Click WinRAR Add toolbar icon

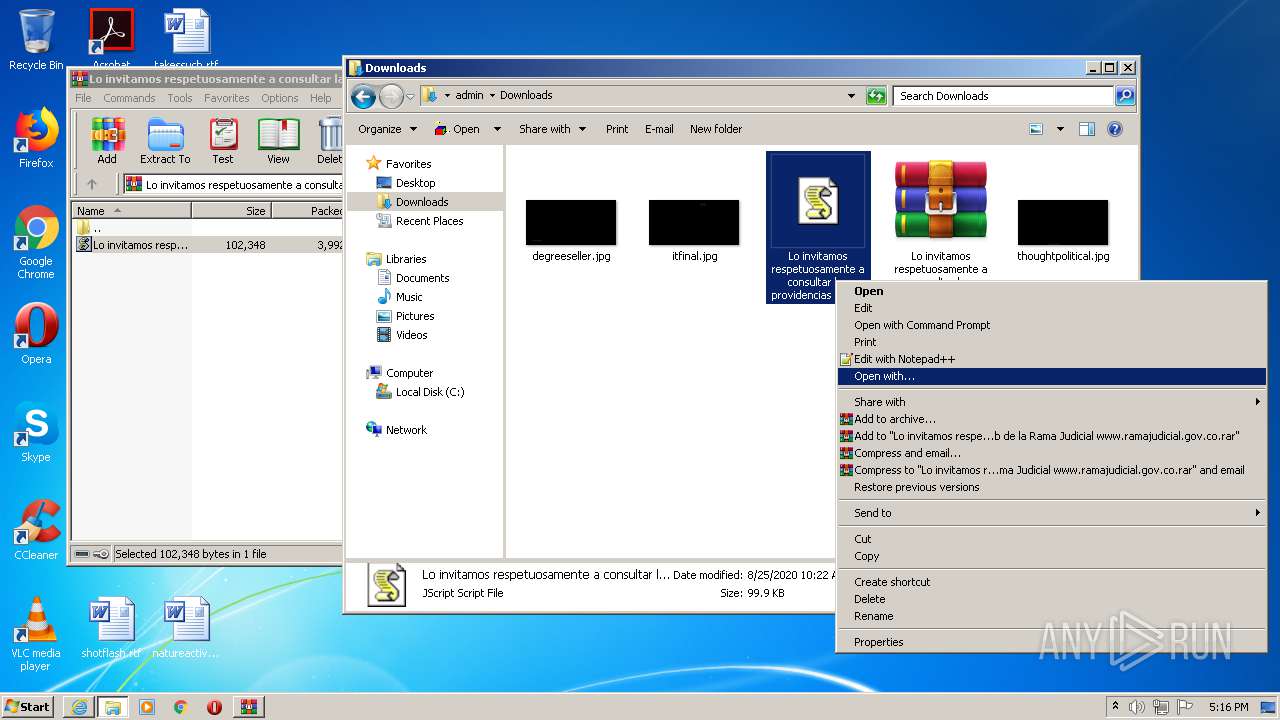[107, 141]
